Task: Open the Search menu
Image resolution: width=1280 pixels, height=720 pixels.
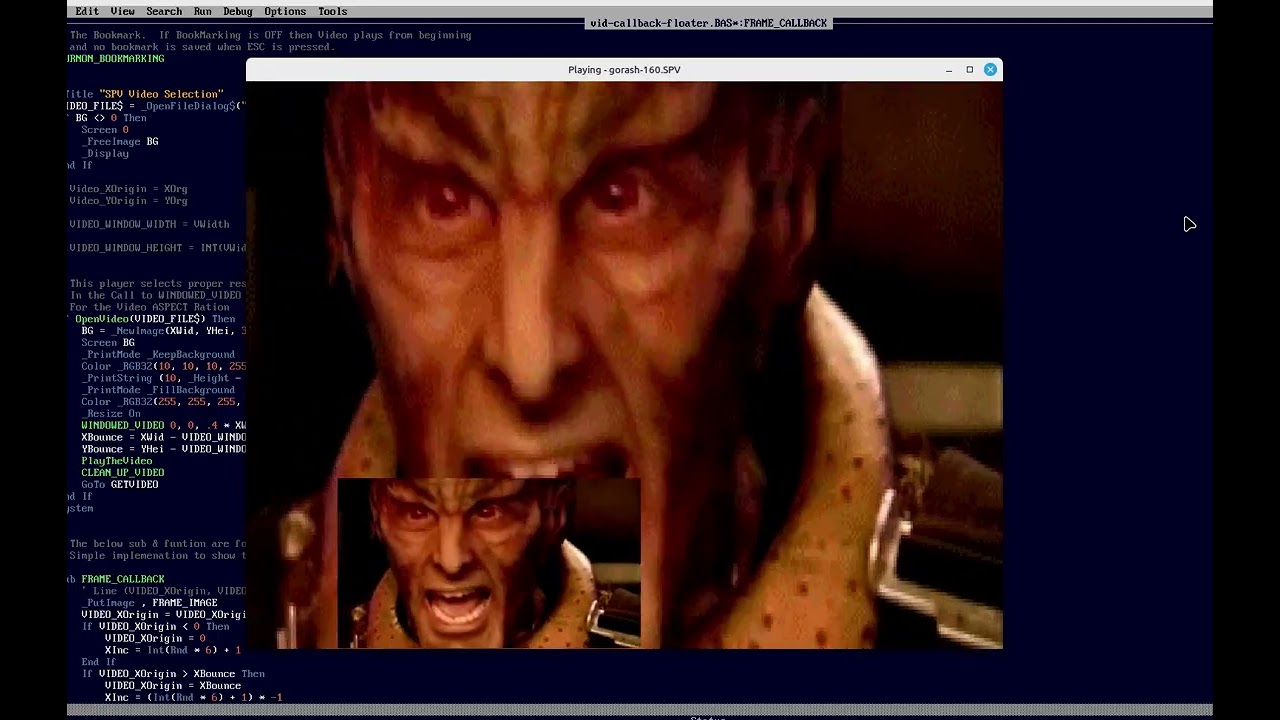Action: tap(164, 11)
